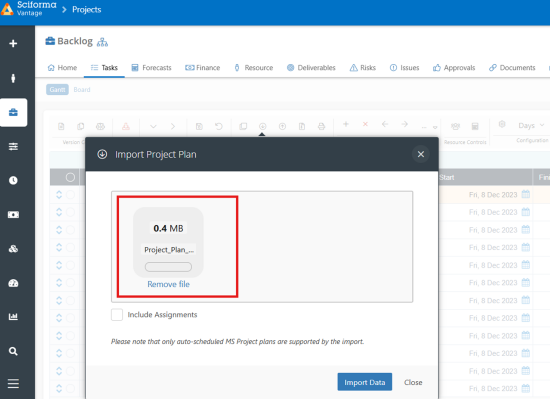Open the Resource tab
This screenshot has height=399, width=550.
pyautogui.click(x=254, y=68)
